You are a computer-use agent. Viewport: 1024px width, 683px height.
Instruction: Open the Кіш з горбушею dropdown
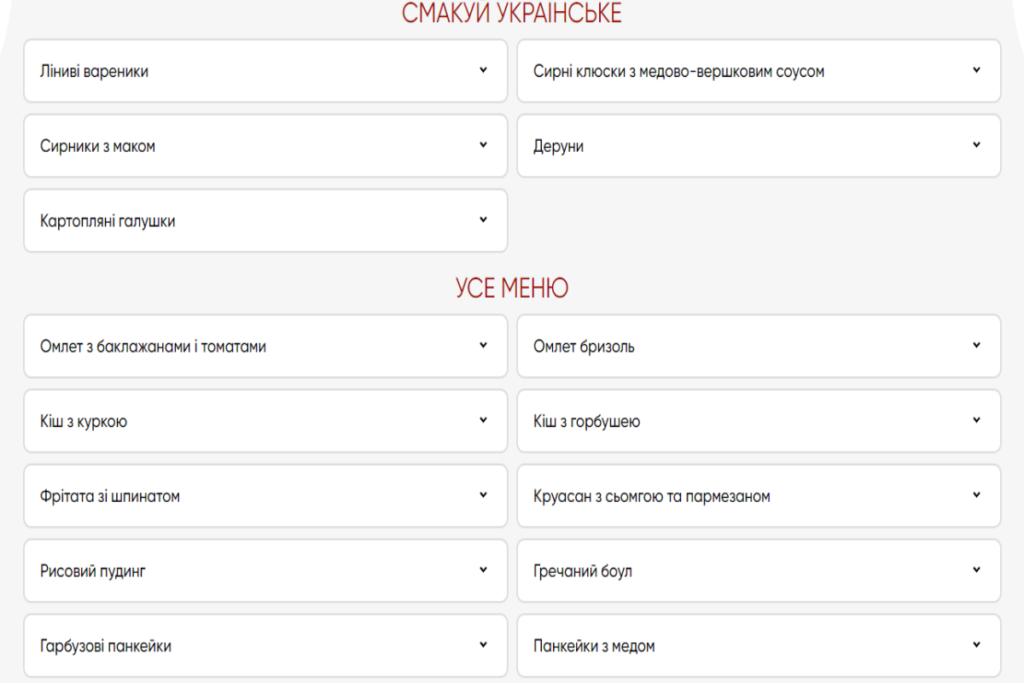(758, 421)
